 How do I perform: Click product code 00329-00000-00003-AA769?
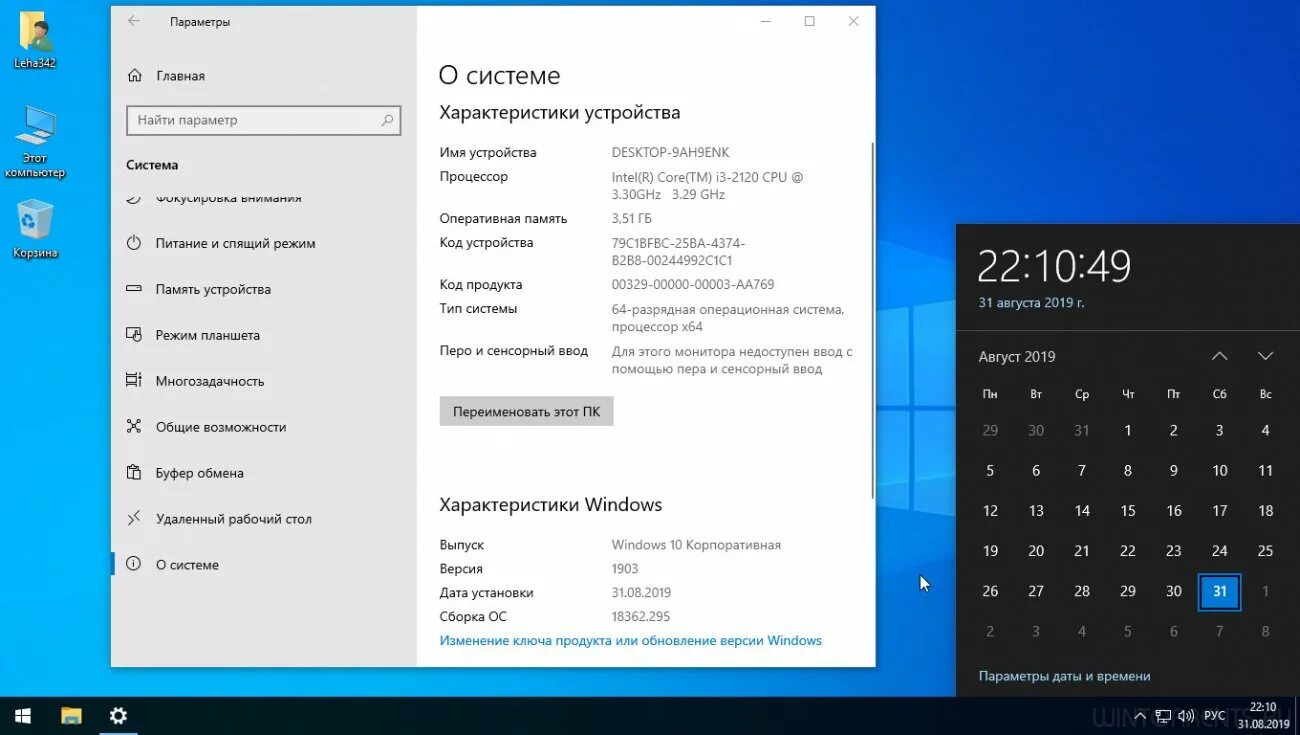tap(693, 285)
